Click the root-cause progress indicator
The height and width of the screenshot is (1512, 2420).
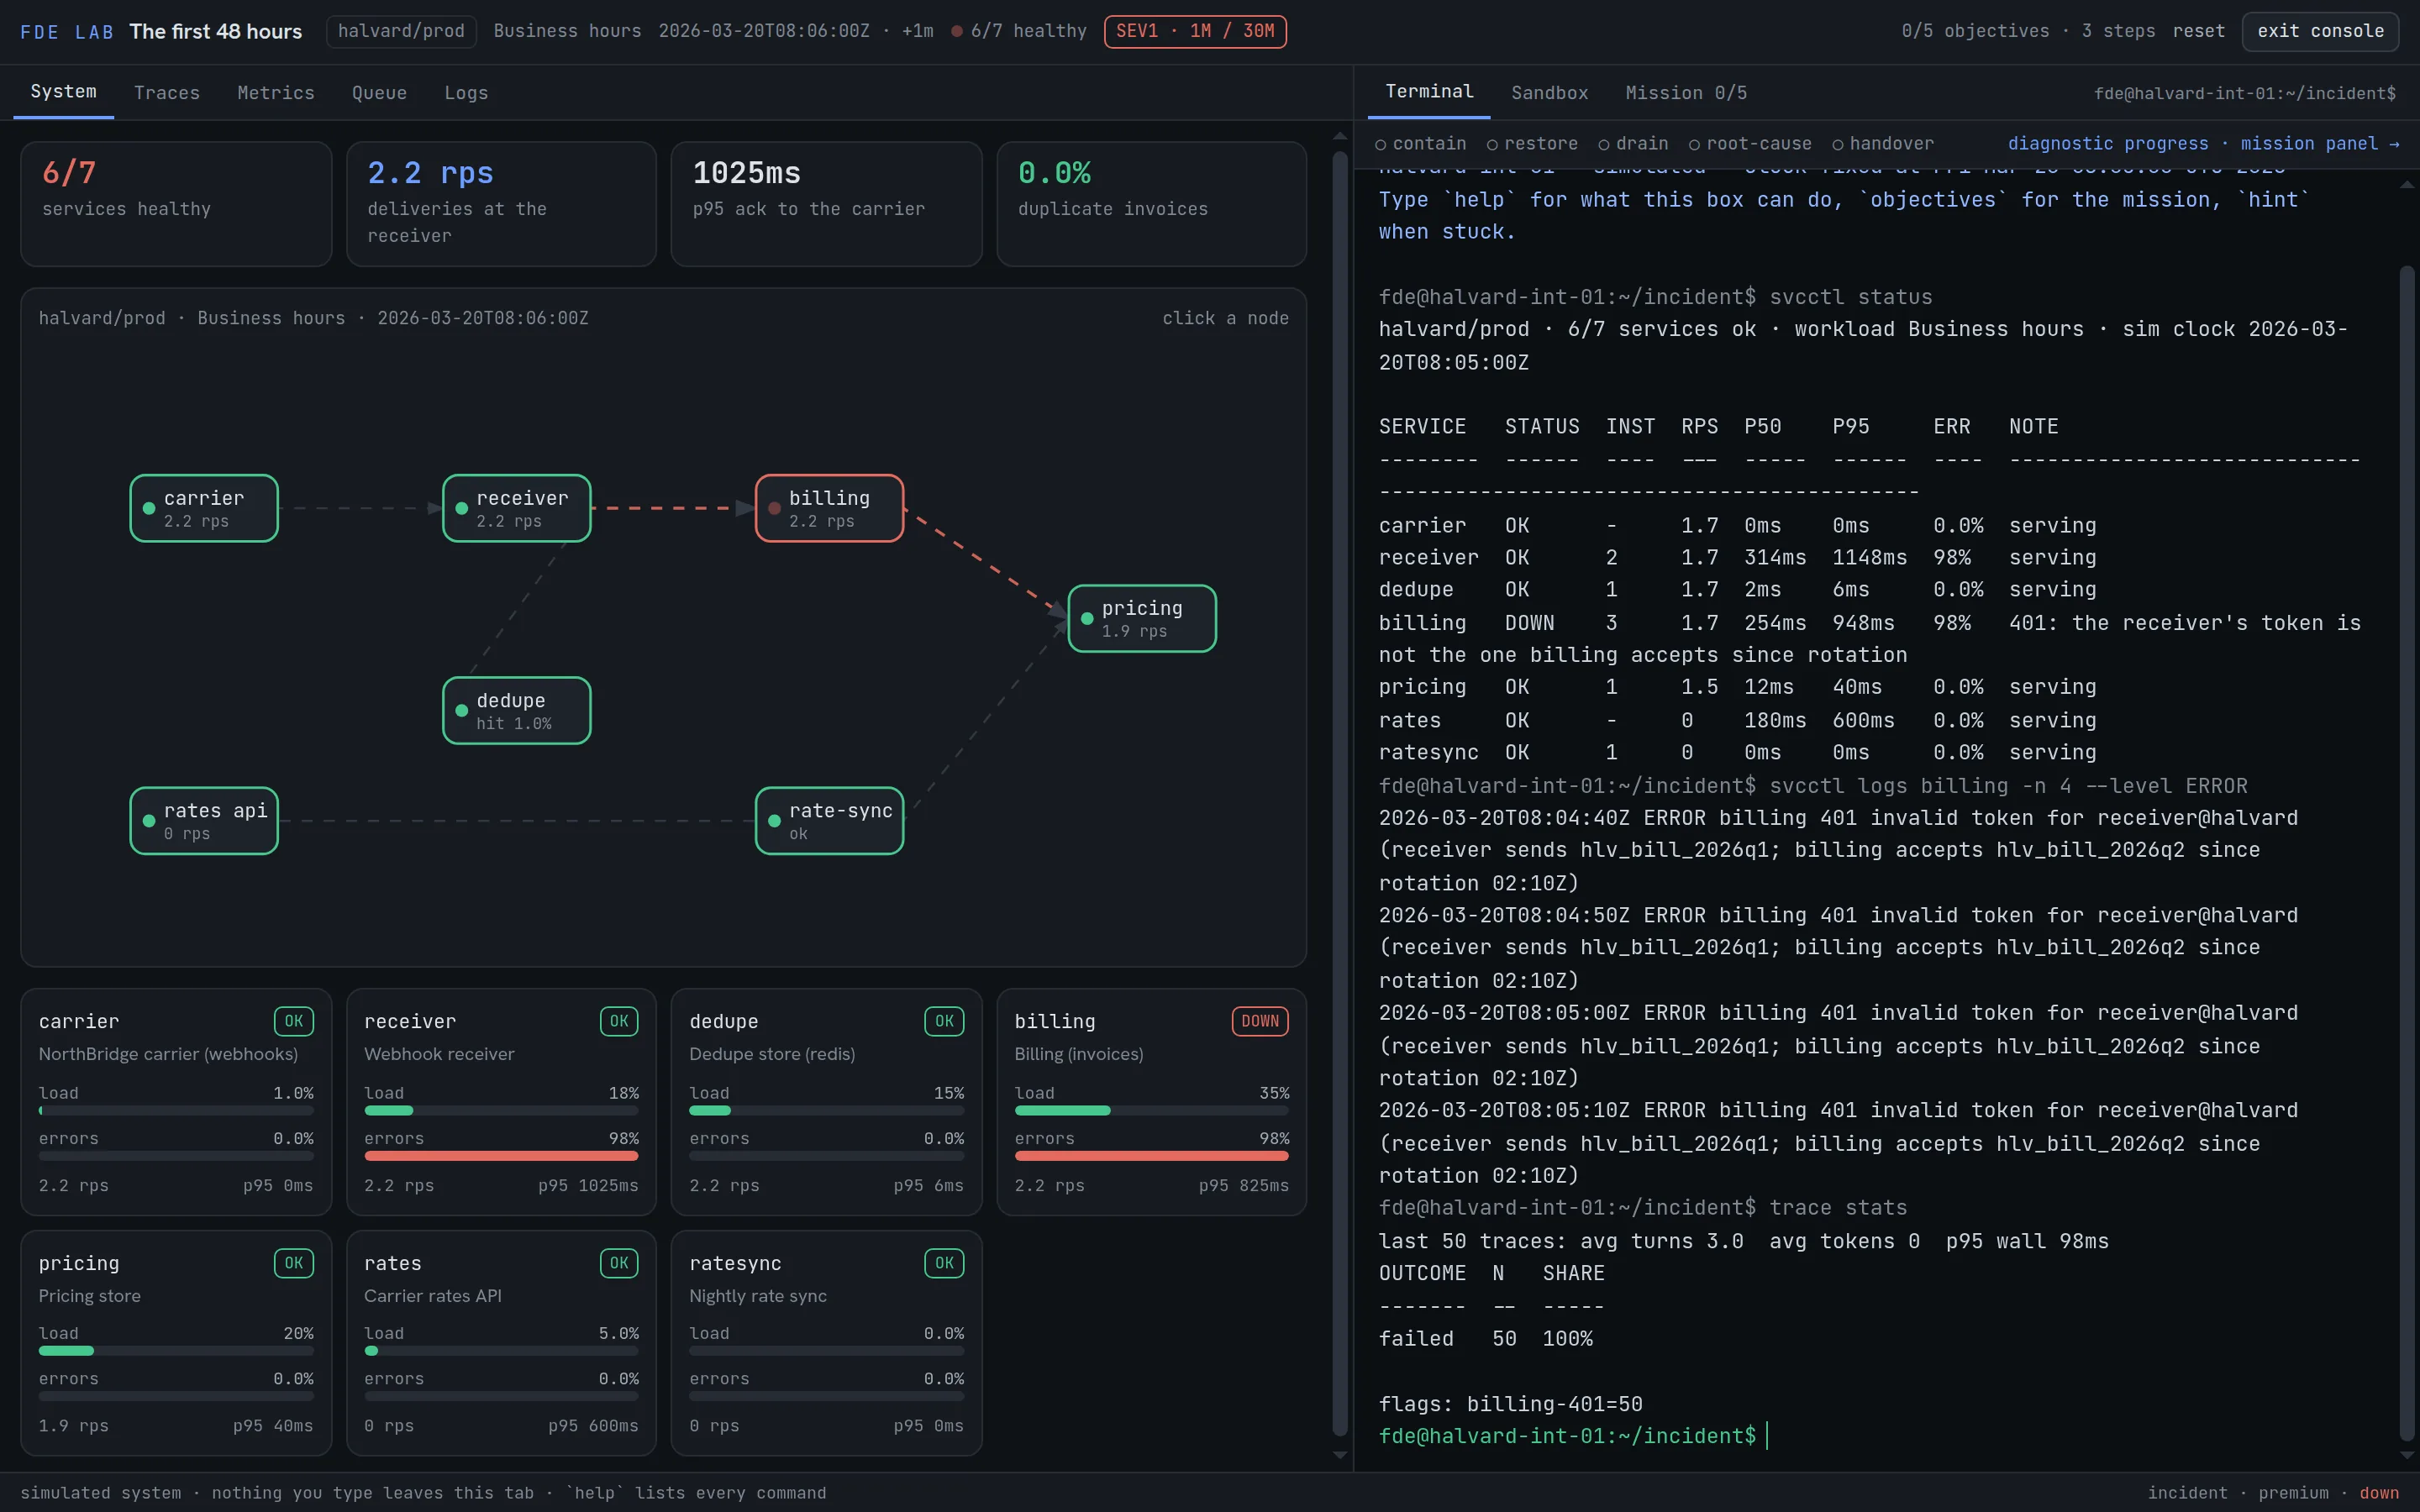[x=1750, y=144]
